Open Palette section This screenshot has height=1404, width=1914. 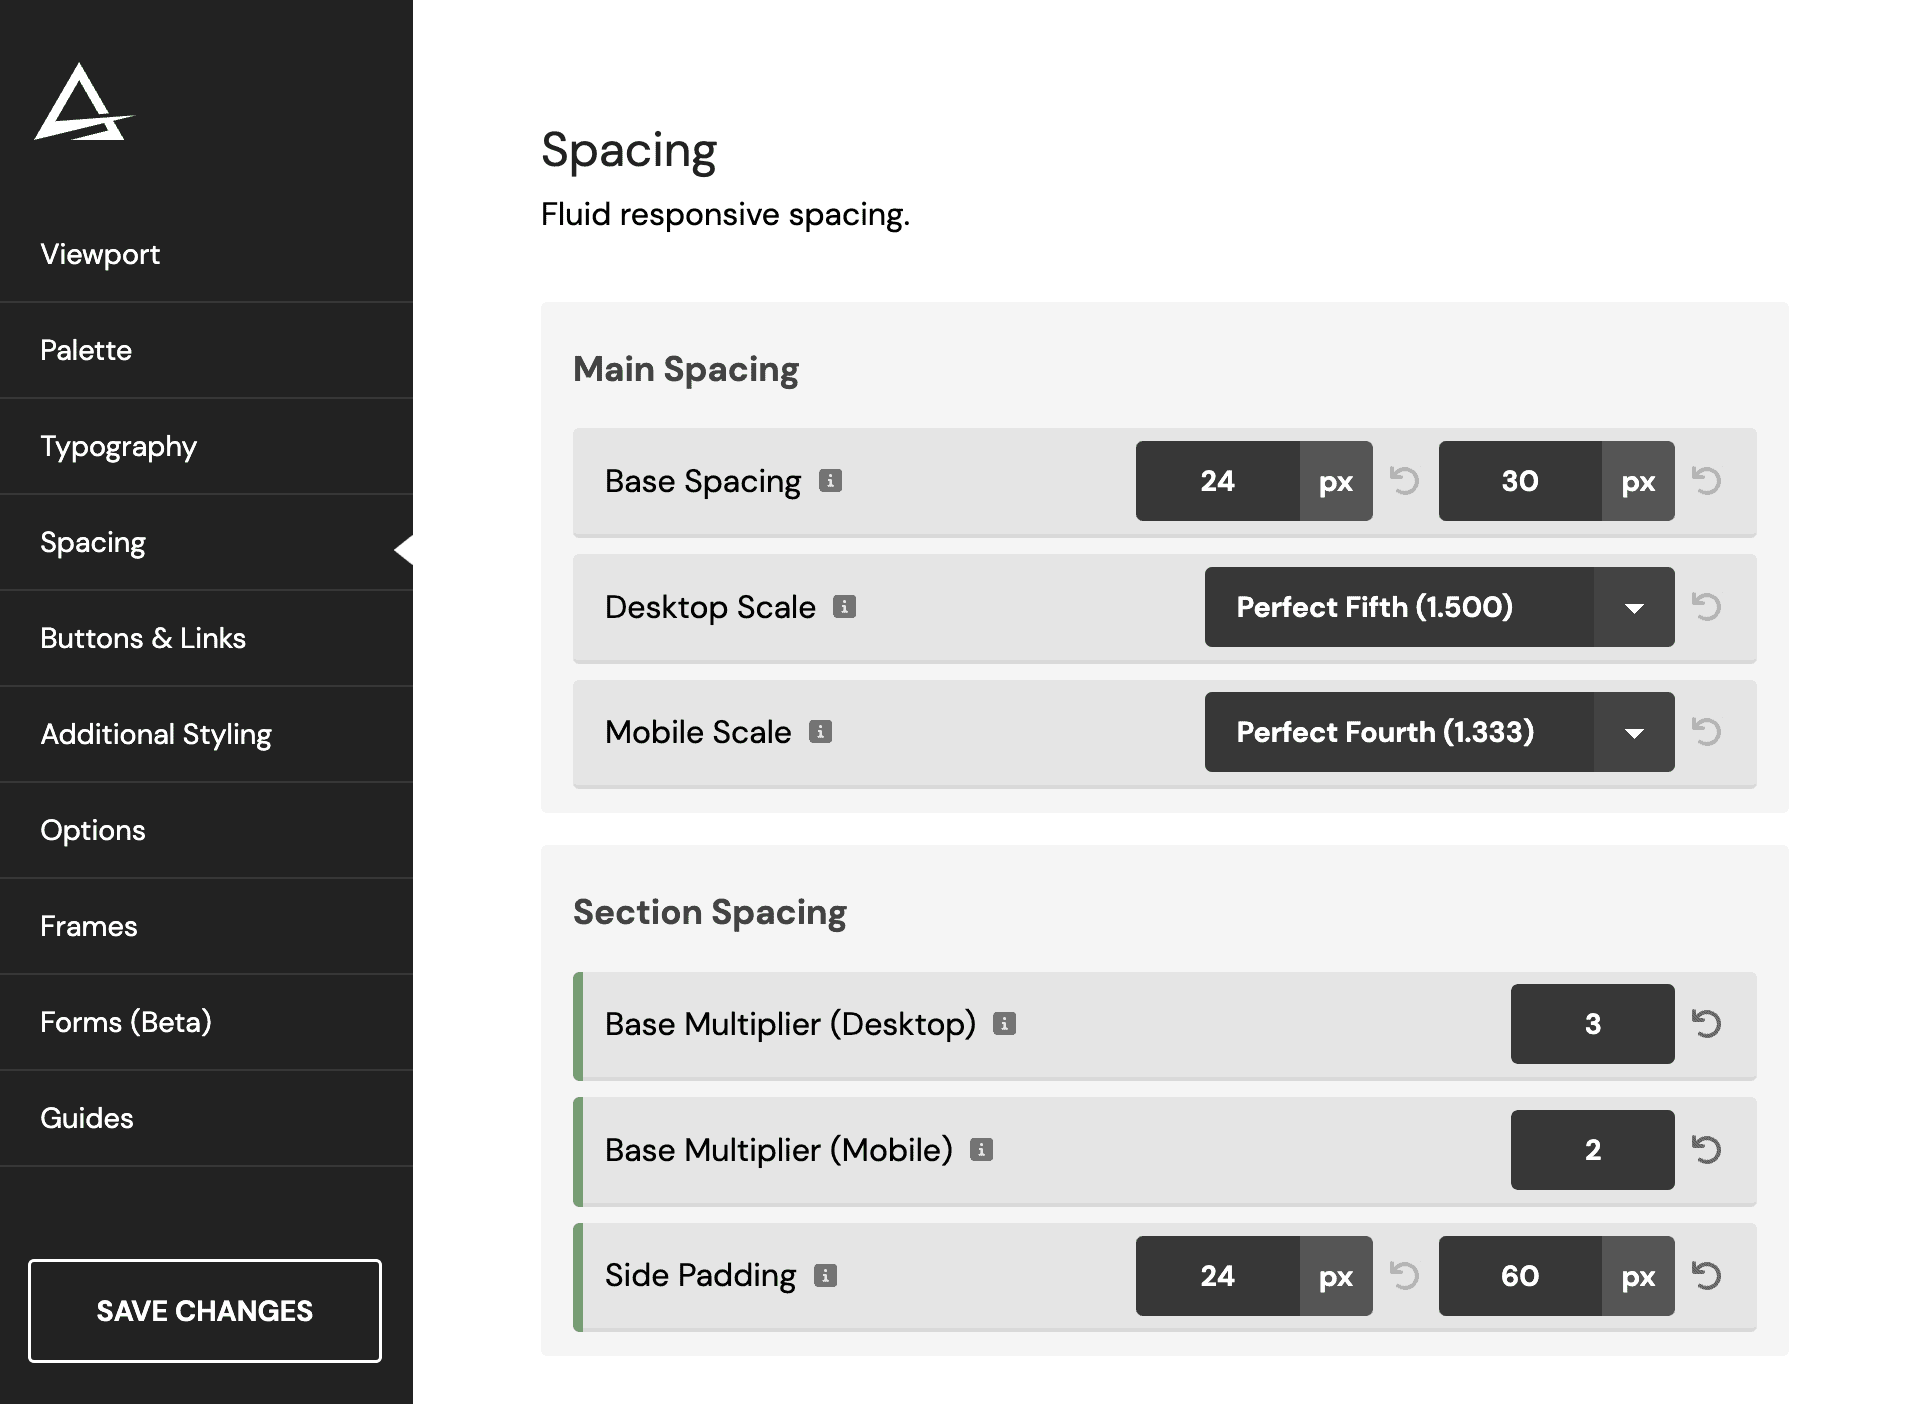pyautogui.click(x=206, y=350)
